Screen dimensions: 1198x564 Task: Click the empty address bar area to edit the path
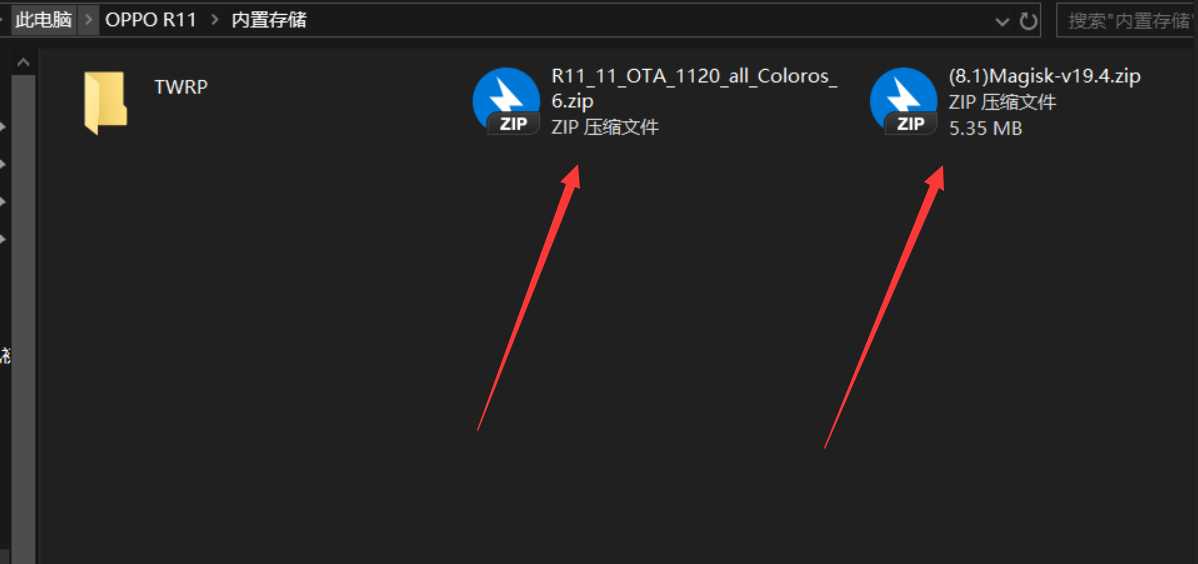[649, 21]
